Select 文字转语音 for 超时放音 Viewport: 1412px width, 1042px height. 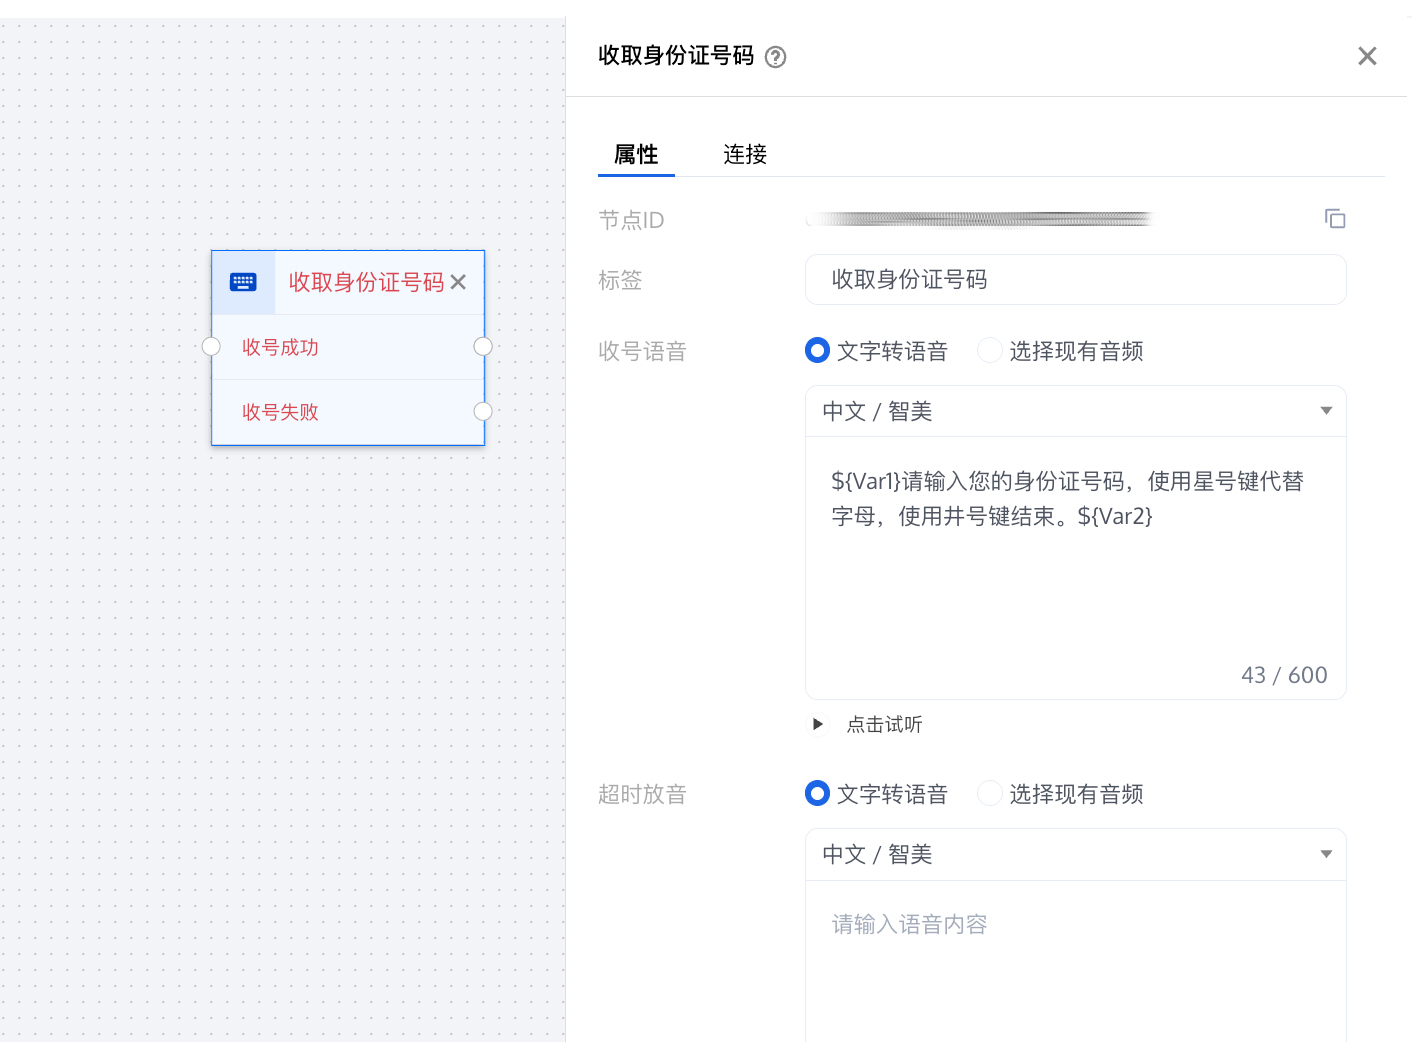[x=818, y=794]
